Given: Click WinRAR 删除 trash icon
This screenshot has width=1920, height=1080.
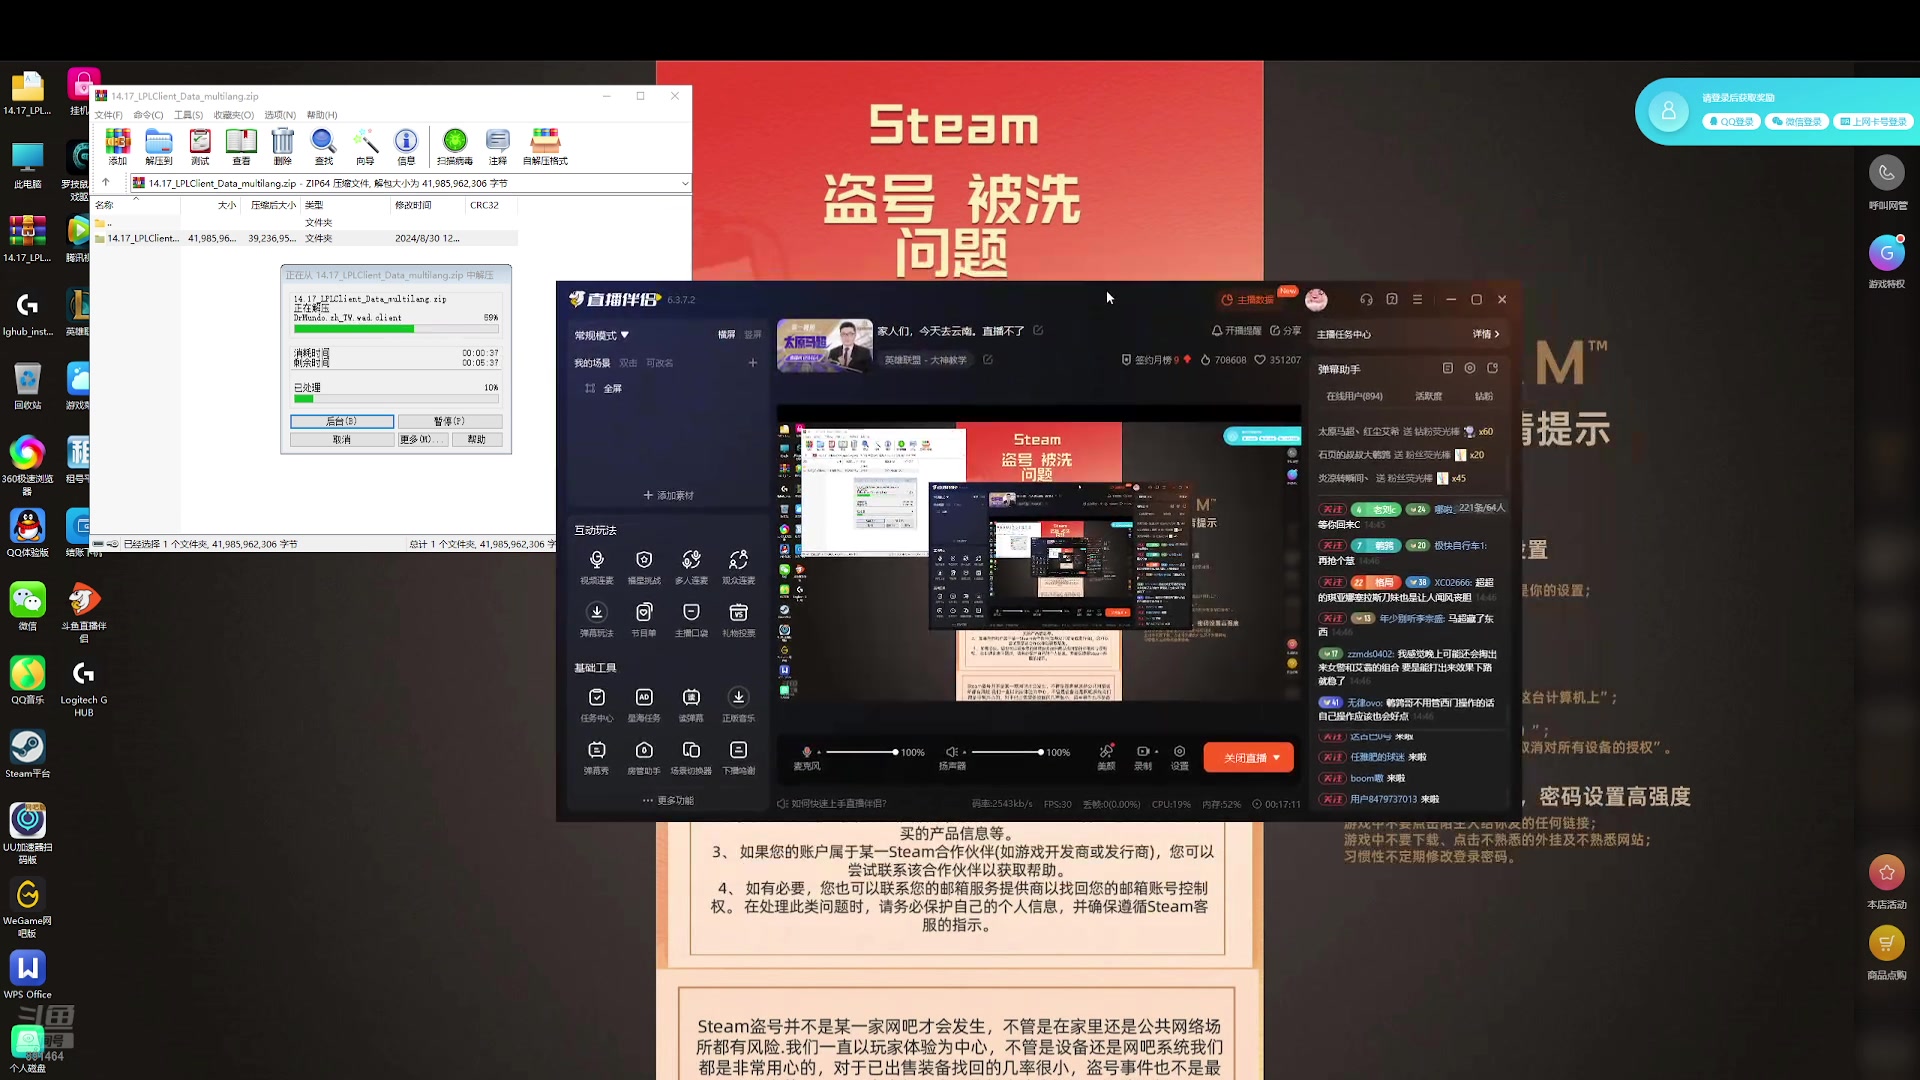Looking at the screenshot, I should (x=283, y=146).
